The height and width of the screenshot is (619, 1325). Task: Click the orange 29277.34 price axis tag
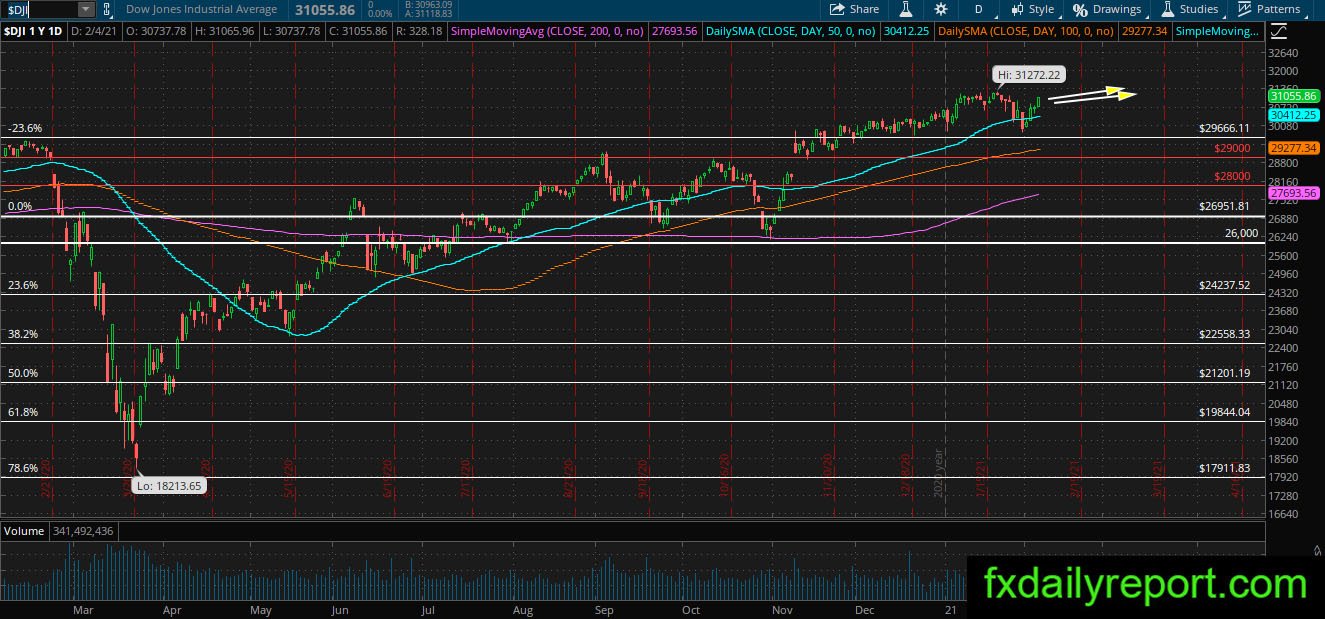coord(1292,147)
